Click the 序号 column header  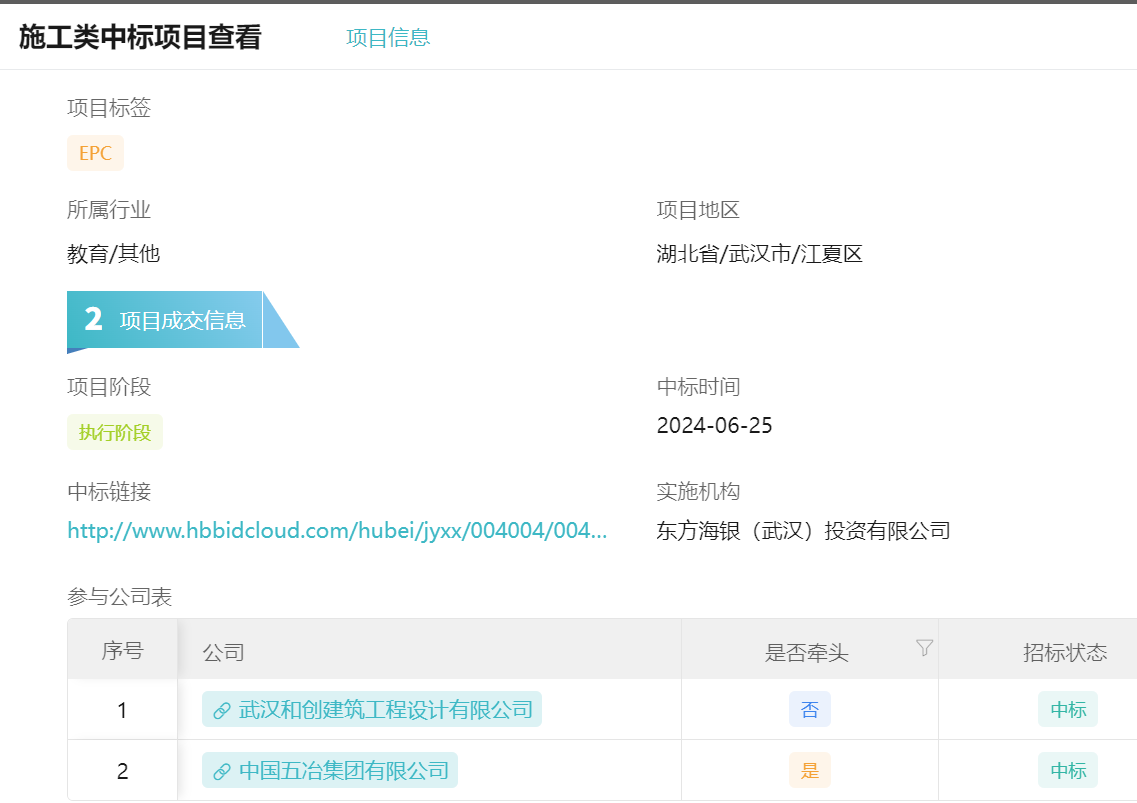click(123, 650)
